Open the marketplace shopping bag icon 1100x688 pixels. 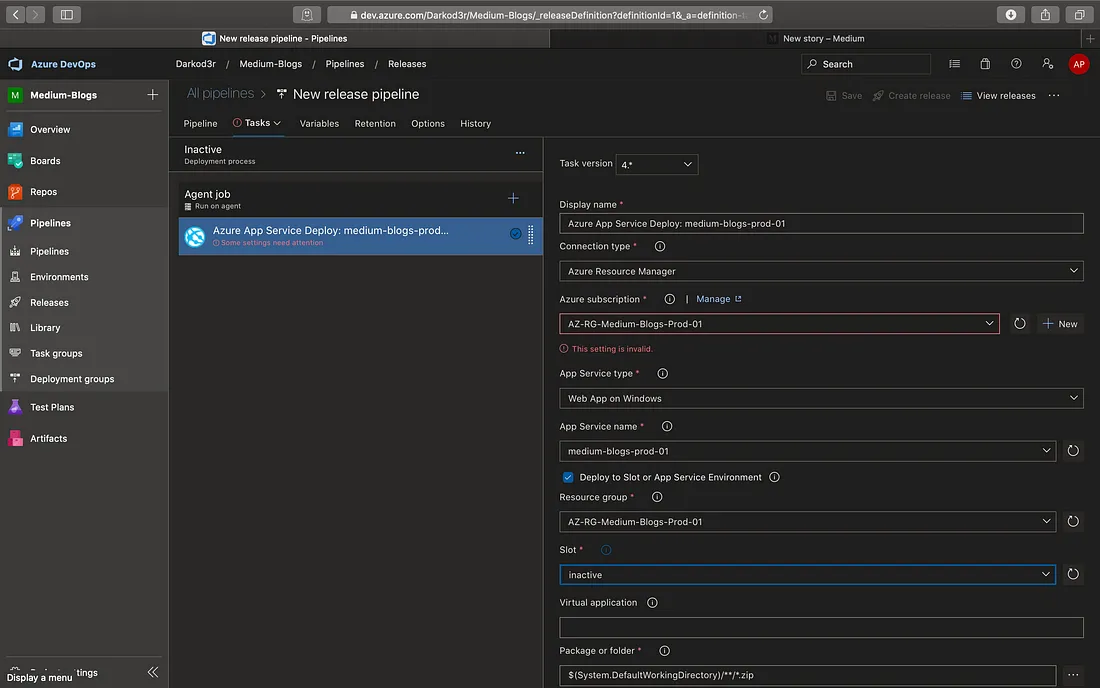point(985,64)
